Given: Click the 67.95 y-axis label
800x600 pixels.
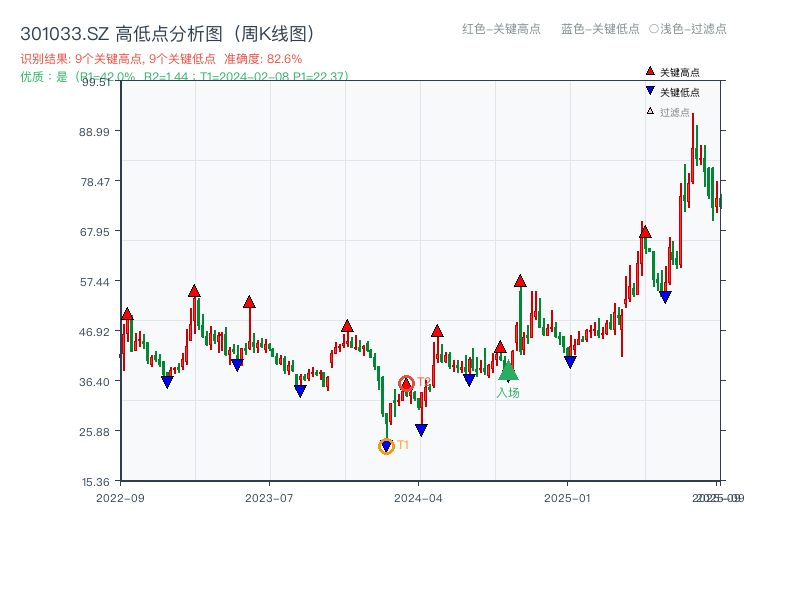Looking at the screenshot, I should point(94,232).
